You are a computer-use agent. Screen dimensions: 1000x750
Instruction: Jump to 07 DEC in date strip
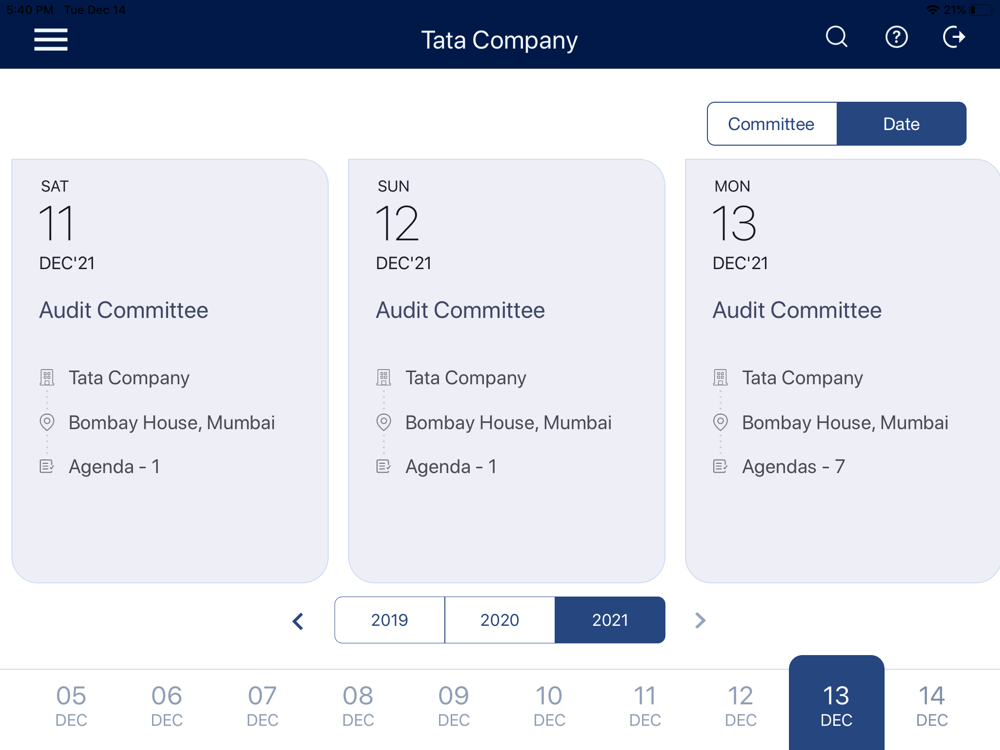(262, 705)
